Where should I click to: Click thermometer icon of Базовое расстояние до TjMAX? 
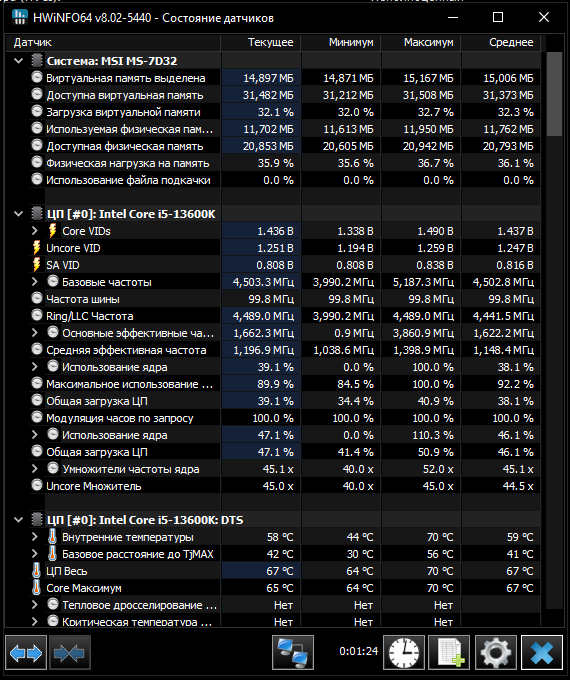coord(52,554)
